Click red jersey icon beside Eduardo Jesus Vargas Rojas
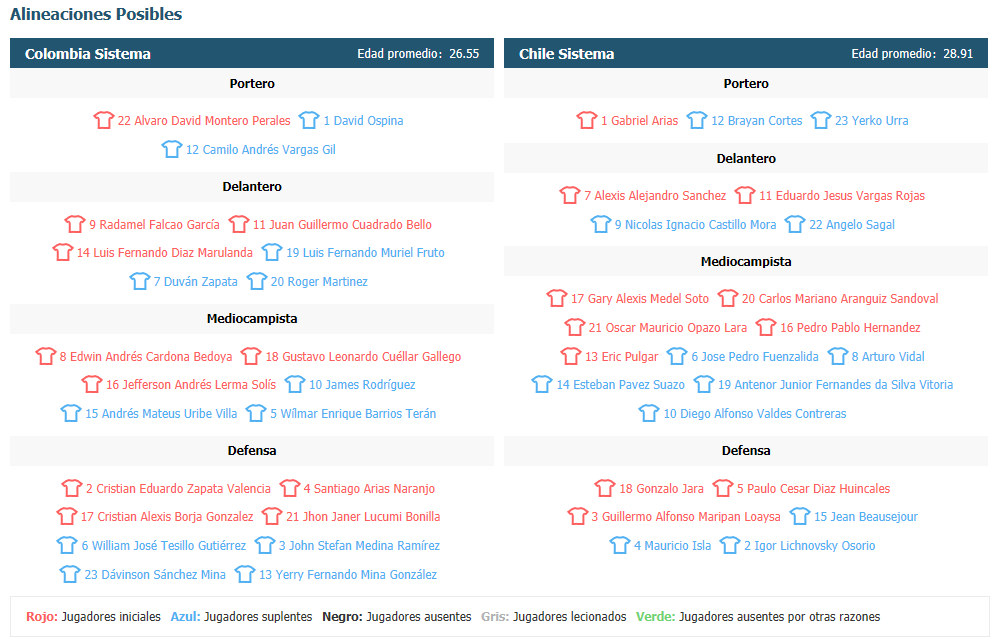Screen dimensions: 1000x643 (745, 195)
